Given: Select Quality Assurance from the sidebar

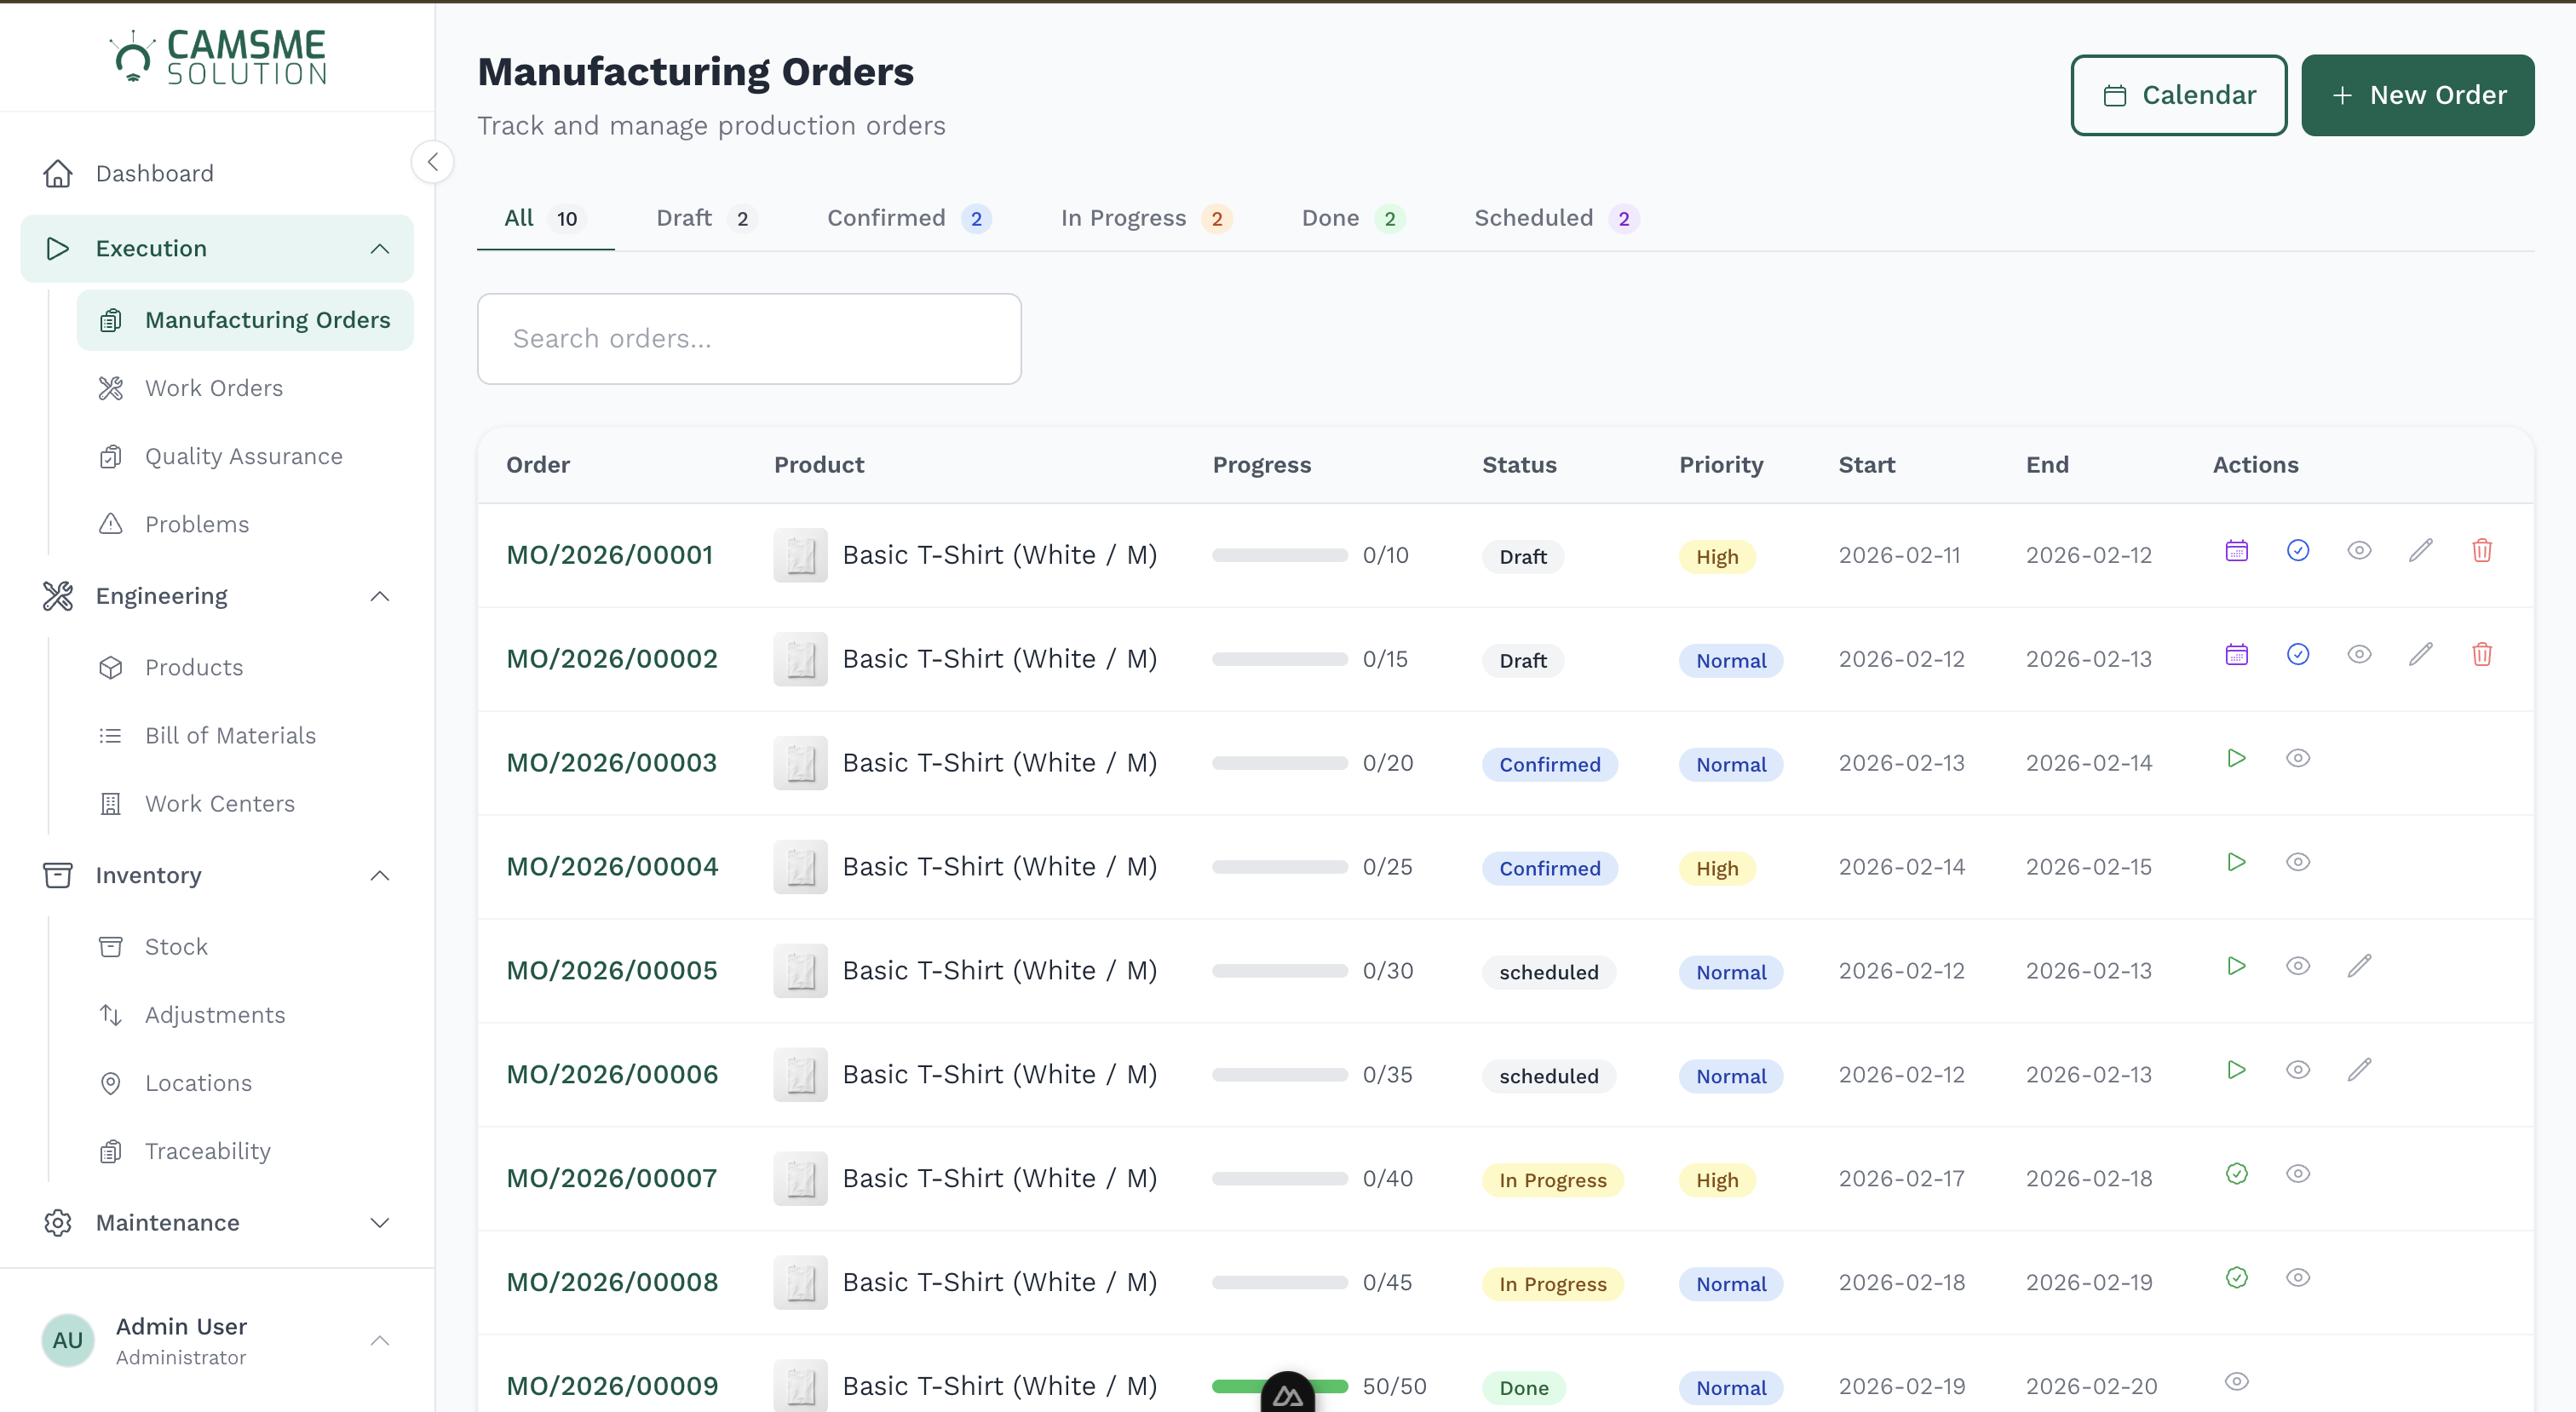Looking at the screenshot, I should pyautogui.click(x=242, y=456).
